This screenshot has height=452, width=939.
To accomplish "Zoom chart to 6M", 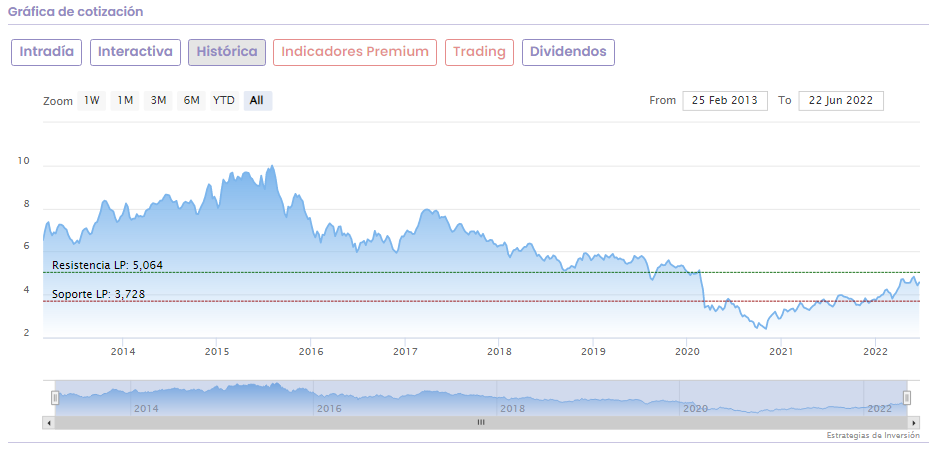I will click(191, 100).
